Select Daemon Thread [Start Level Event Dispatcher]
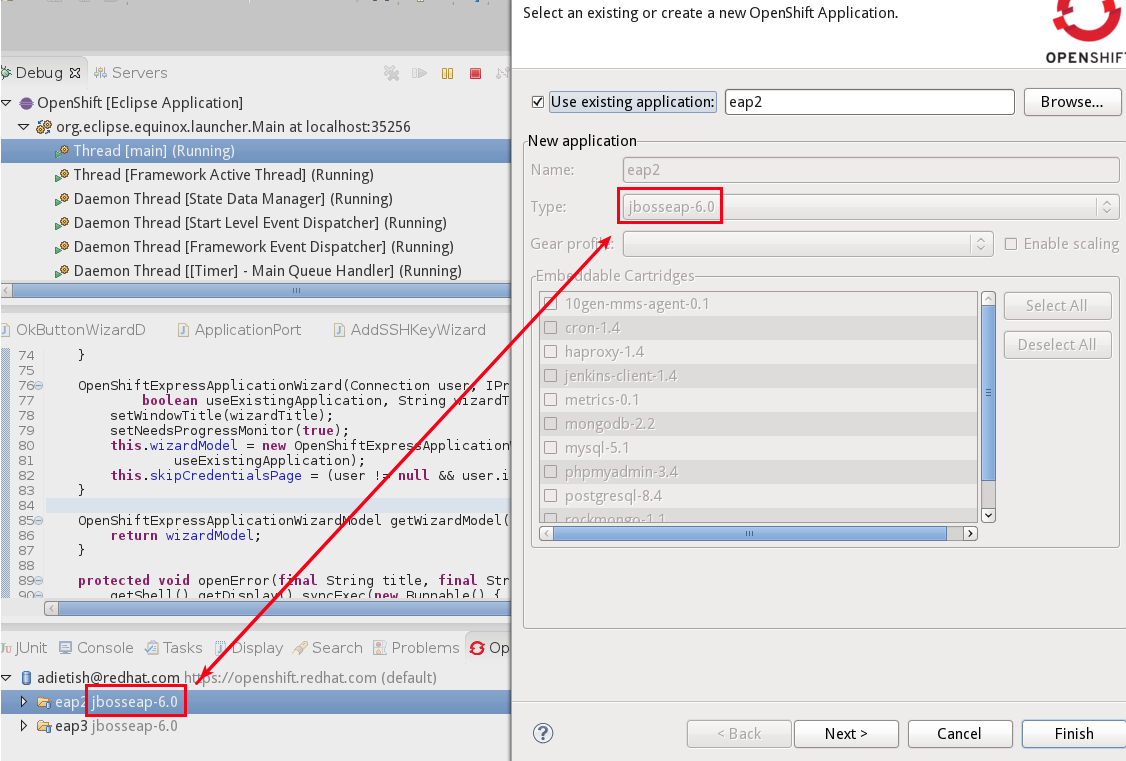Image resolution: width=1126 pixels, height=761 pixels. point(256,223)
